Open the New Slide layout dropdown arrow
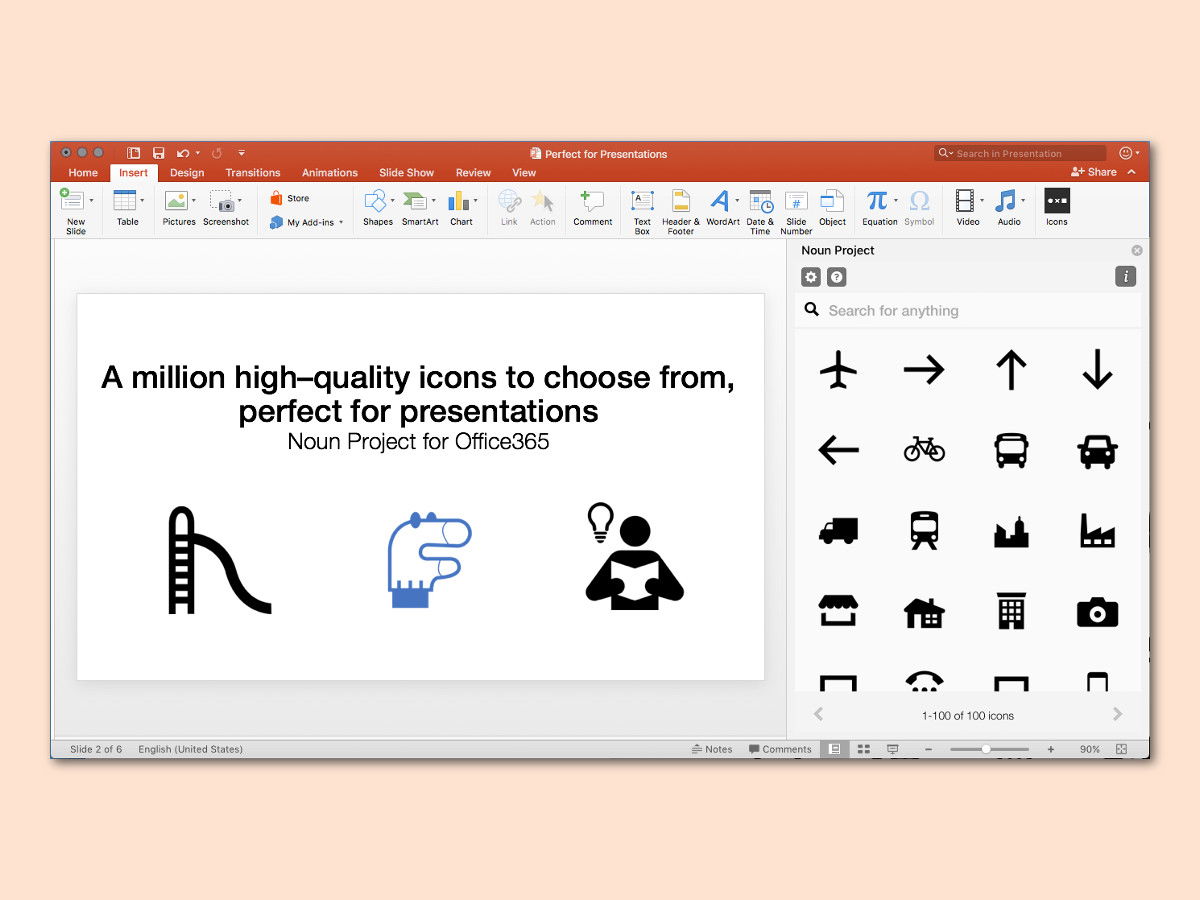The width and height of the screenshot is (1200, 900). [92, 200]
